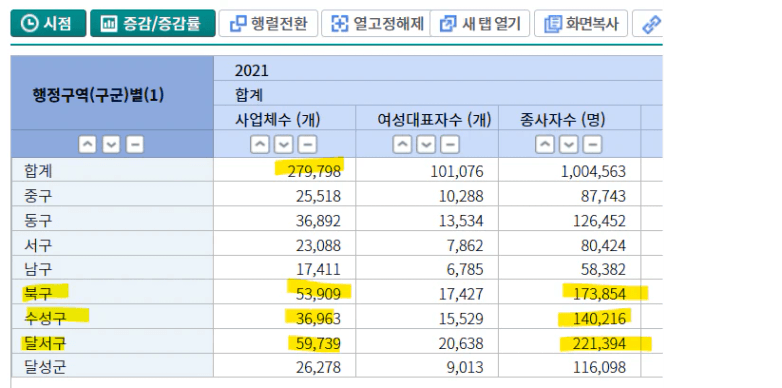
Task: Click 동구 female representatives 13,534
Action: [x=461, y=220]
